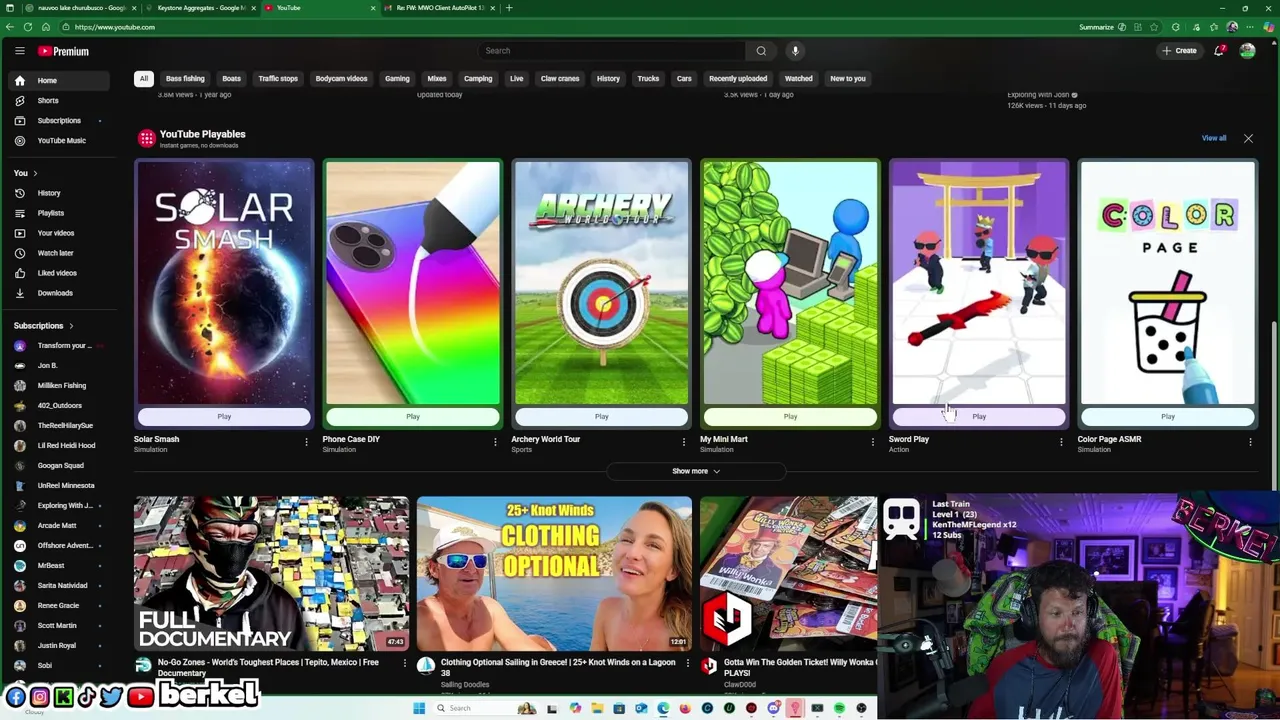
Task: Play Solar Smash game
Action: [x=224, y=417]
